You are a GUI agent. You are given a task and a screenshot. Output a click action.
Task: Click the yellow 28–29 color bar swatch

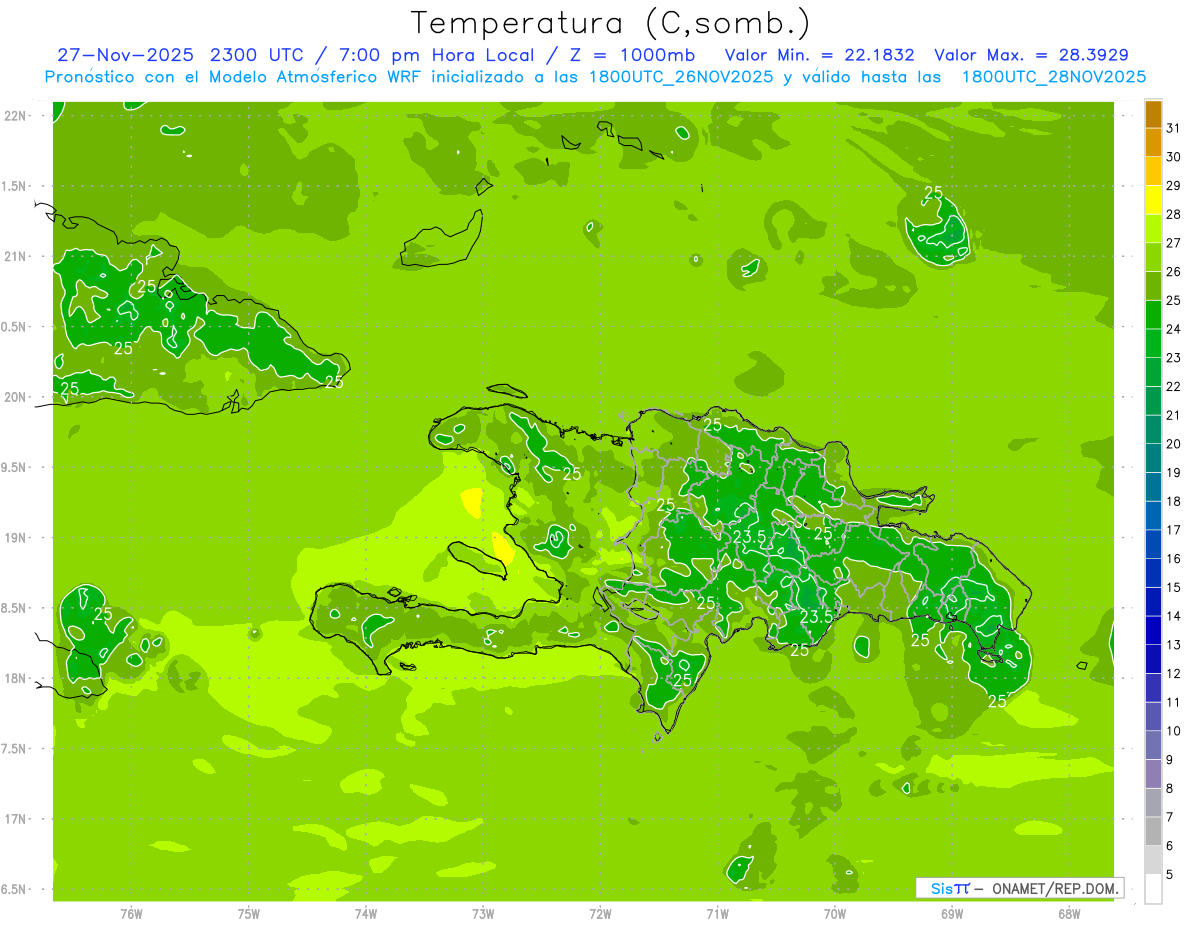coord(1153,200)
